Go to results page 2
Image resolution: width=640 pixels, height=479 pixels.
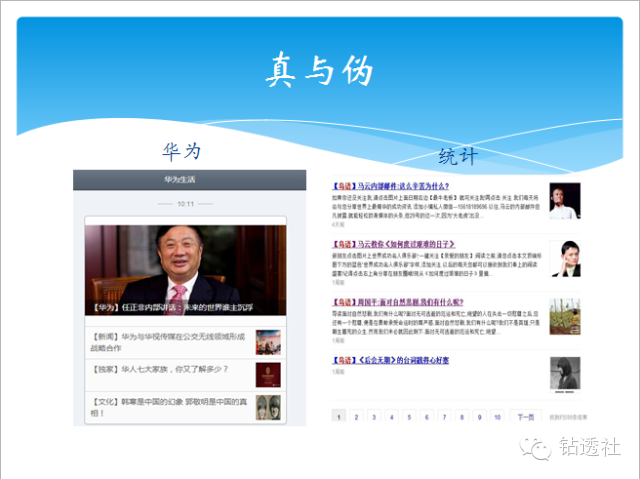point(356,416)
